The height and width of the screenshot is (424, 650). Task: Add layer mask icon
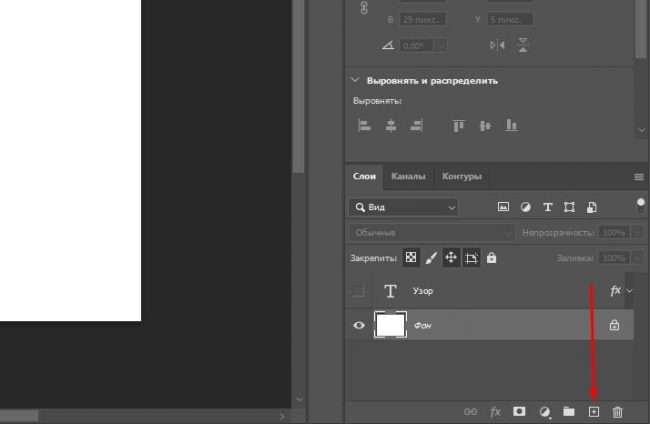coord(519,411)
